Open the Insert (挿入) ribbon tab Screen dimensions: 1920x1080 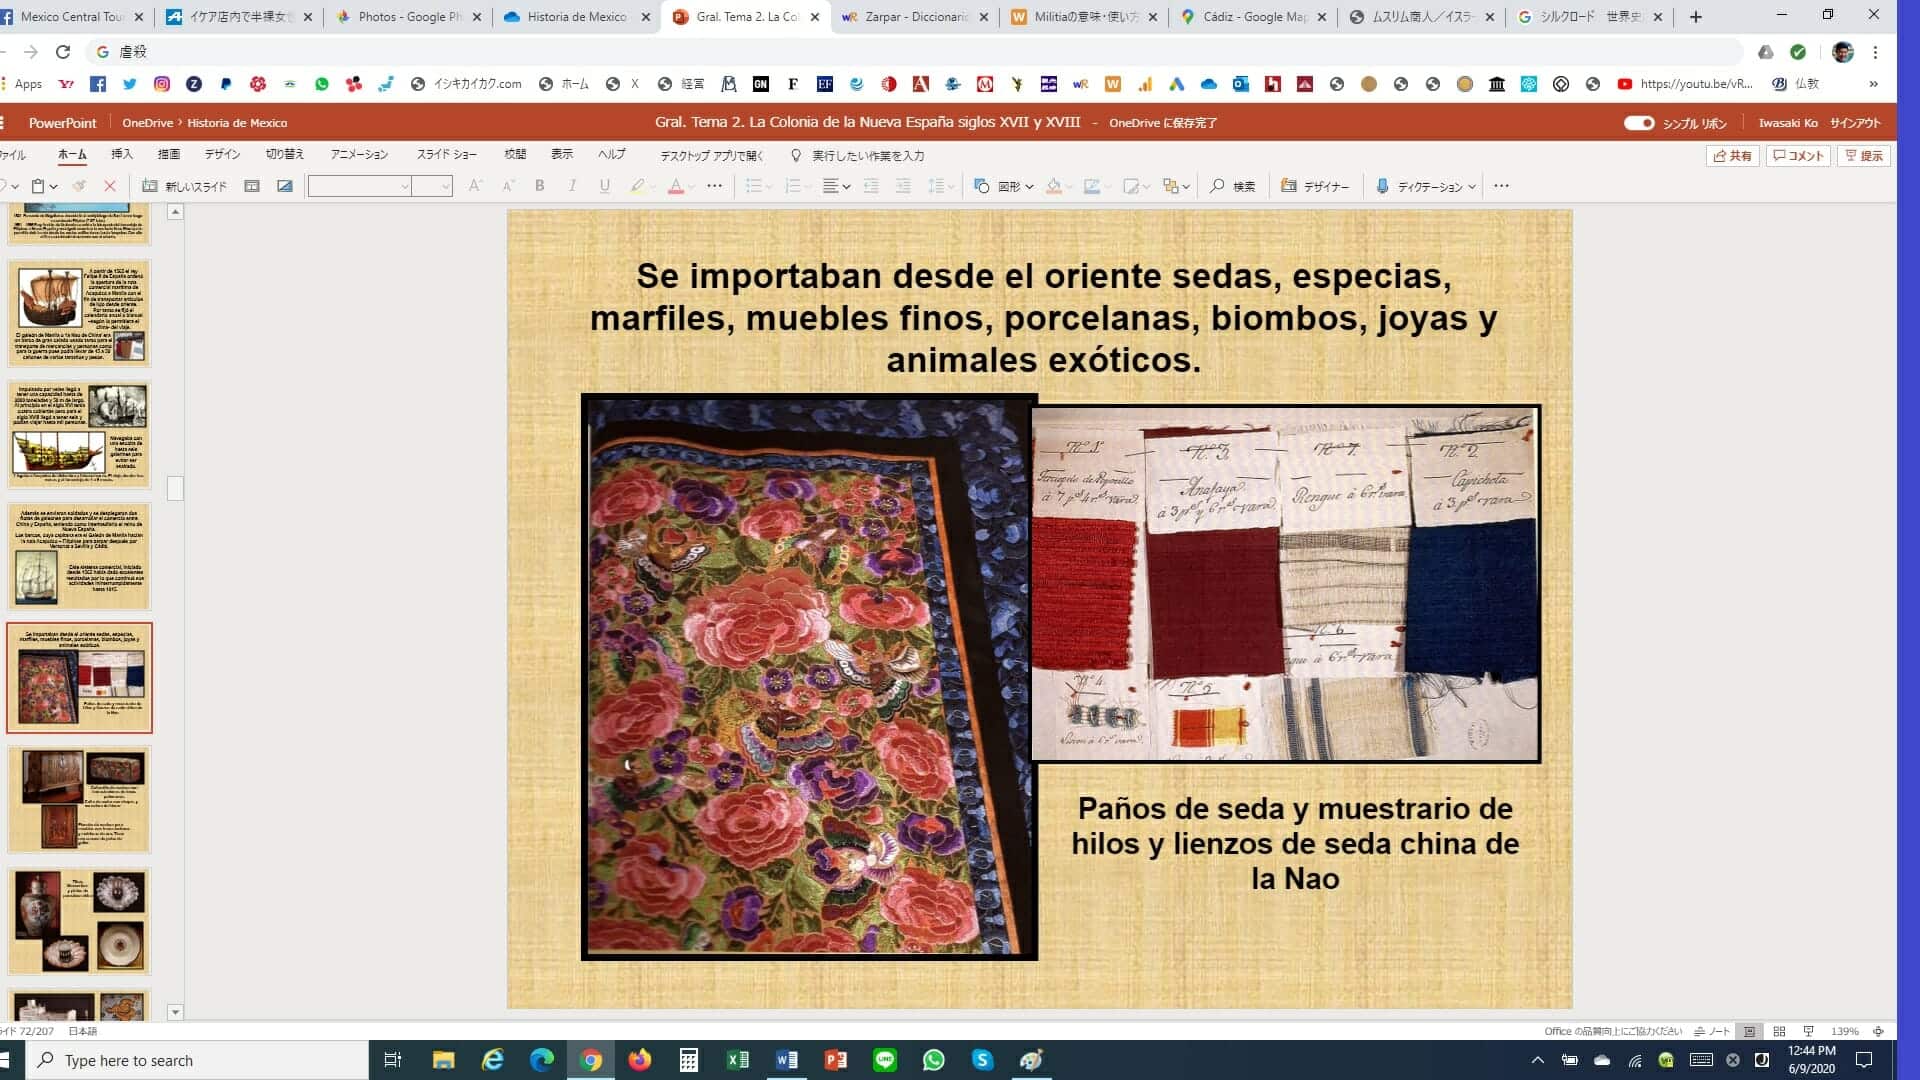(x=121, y=154)
